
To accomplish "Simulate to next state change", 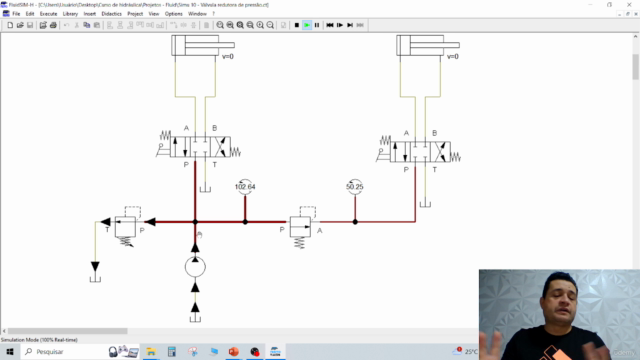I will [350, 25].
